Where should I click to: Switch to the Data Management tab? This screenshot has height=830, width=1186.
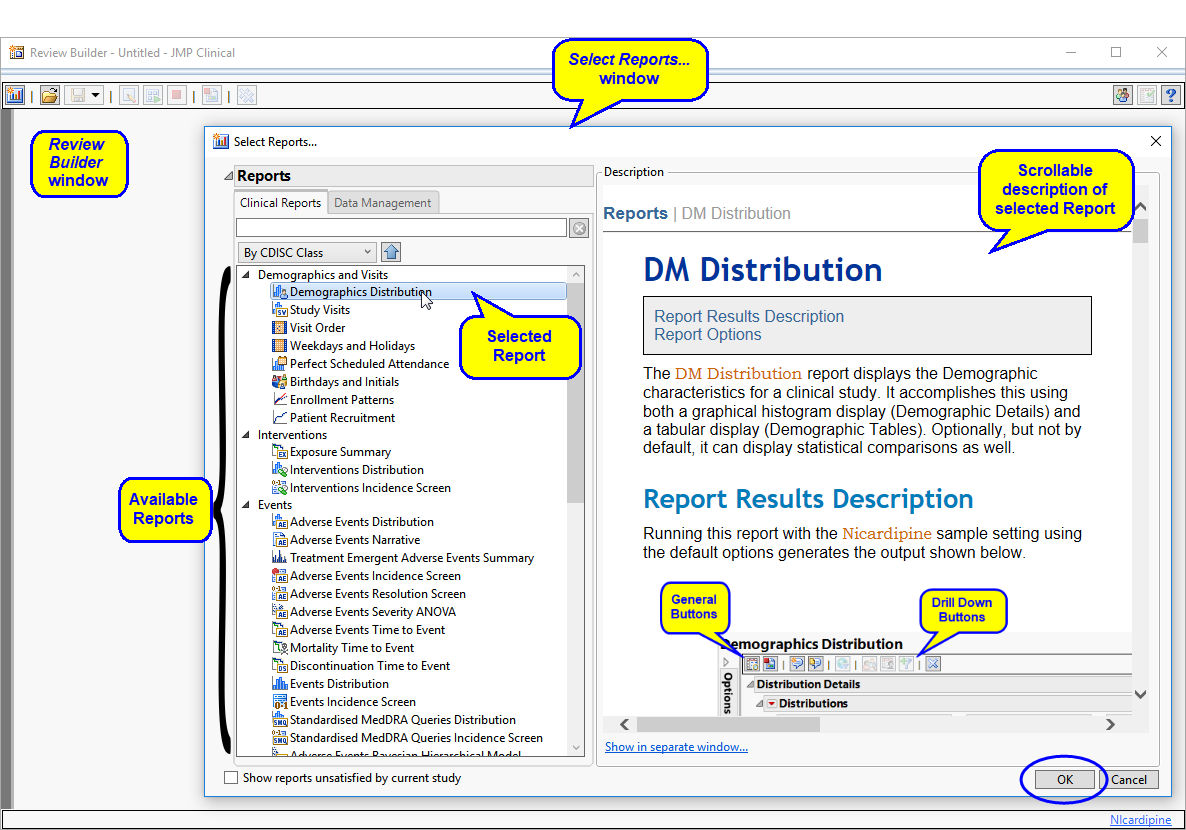click(382, 203)
